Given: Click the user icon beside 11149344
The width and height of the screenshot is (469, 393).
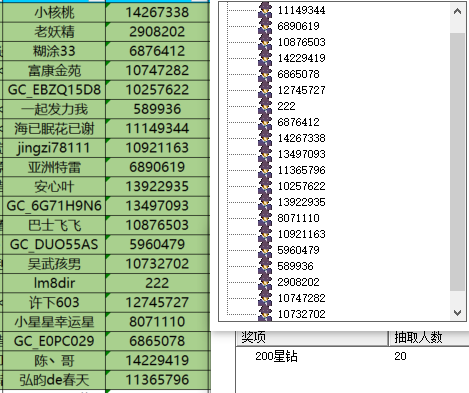Looking at the screenshot, I should 265,9.
